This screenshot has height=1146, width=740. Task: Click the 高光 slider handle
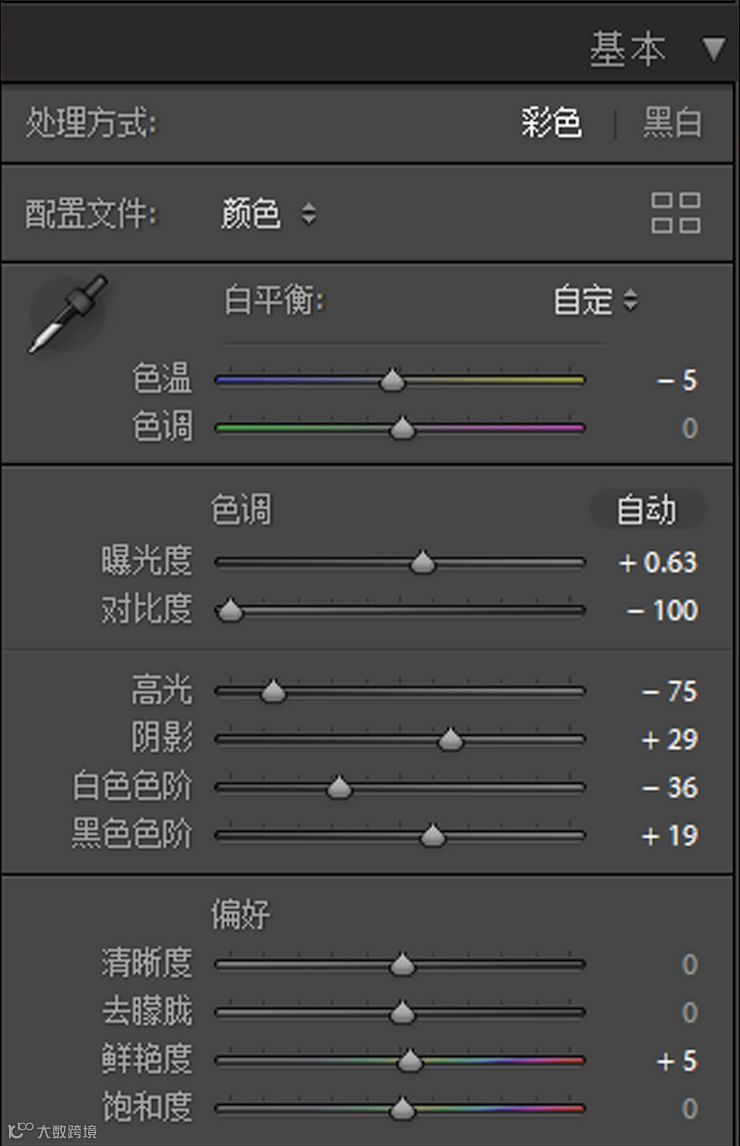tap(273, 691)
